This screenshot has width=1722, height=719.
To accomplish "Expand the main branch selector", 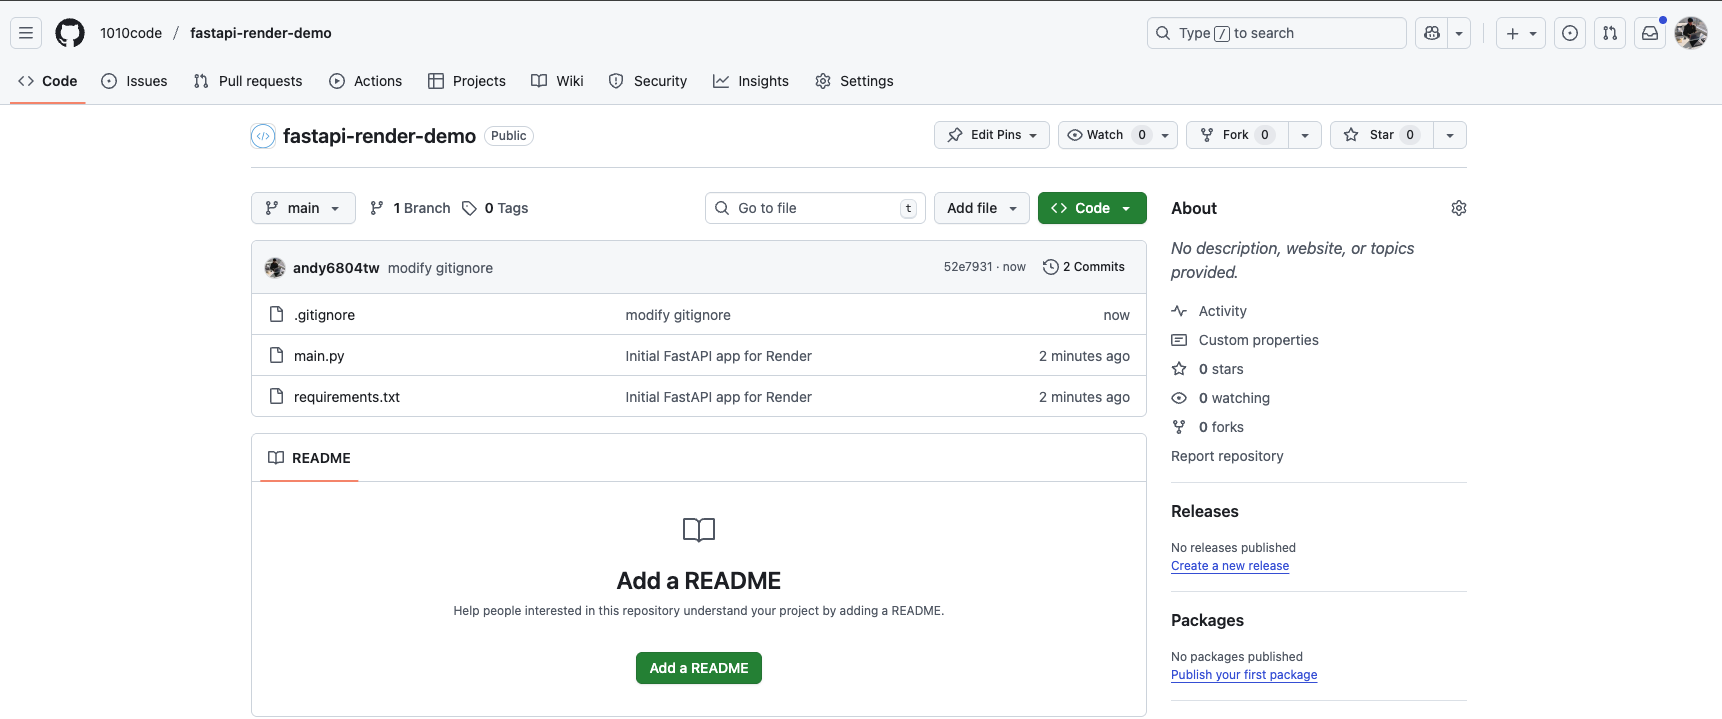I will 303,208.
